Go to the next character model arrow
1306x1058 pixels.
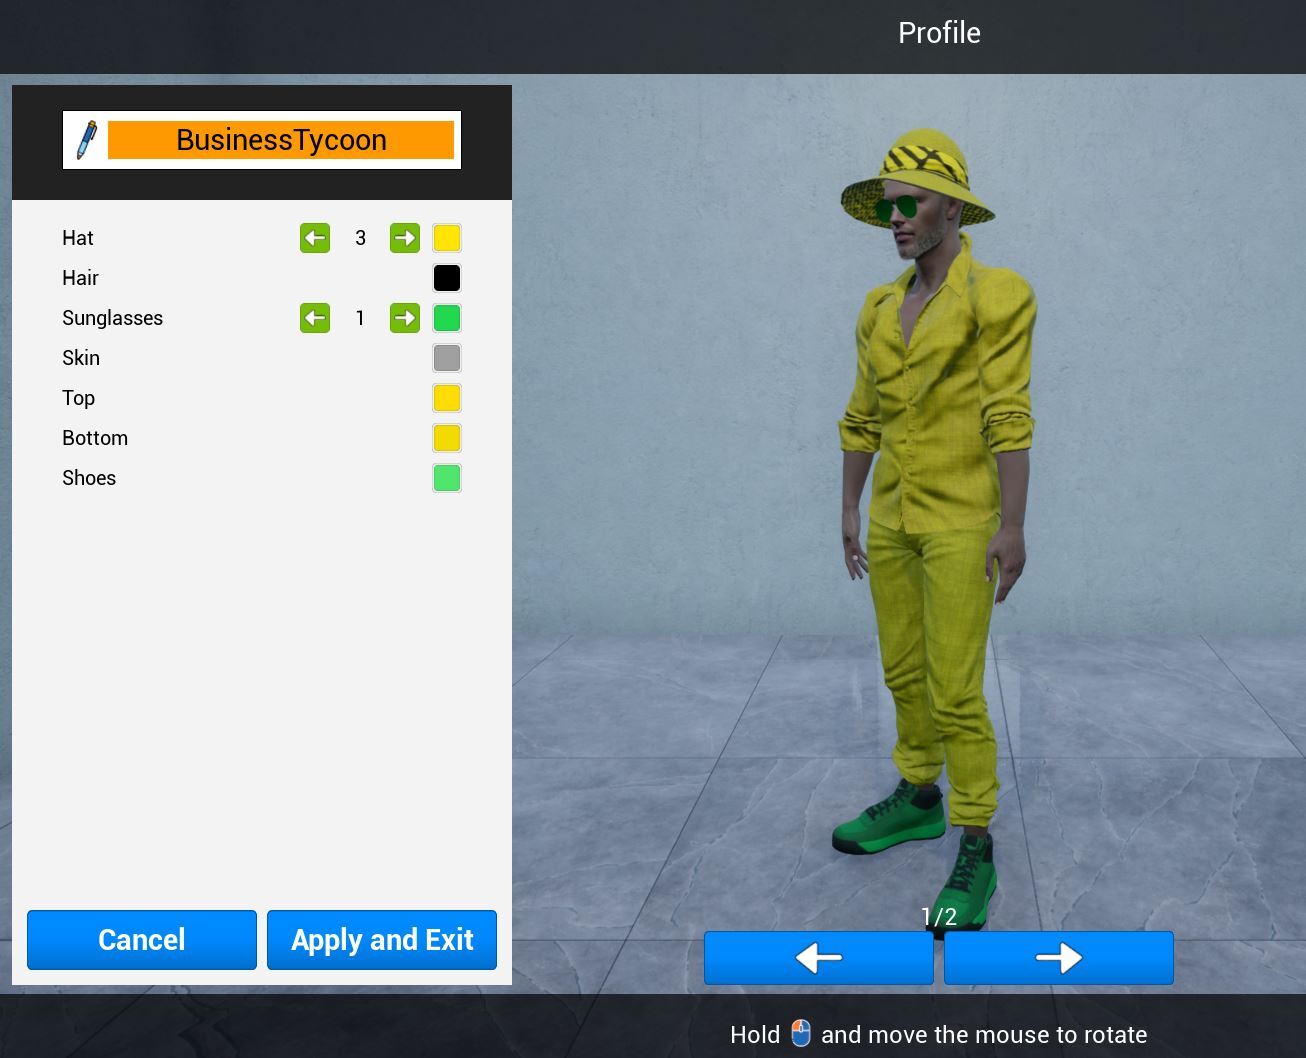point(1059,958)
